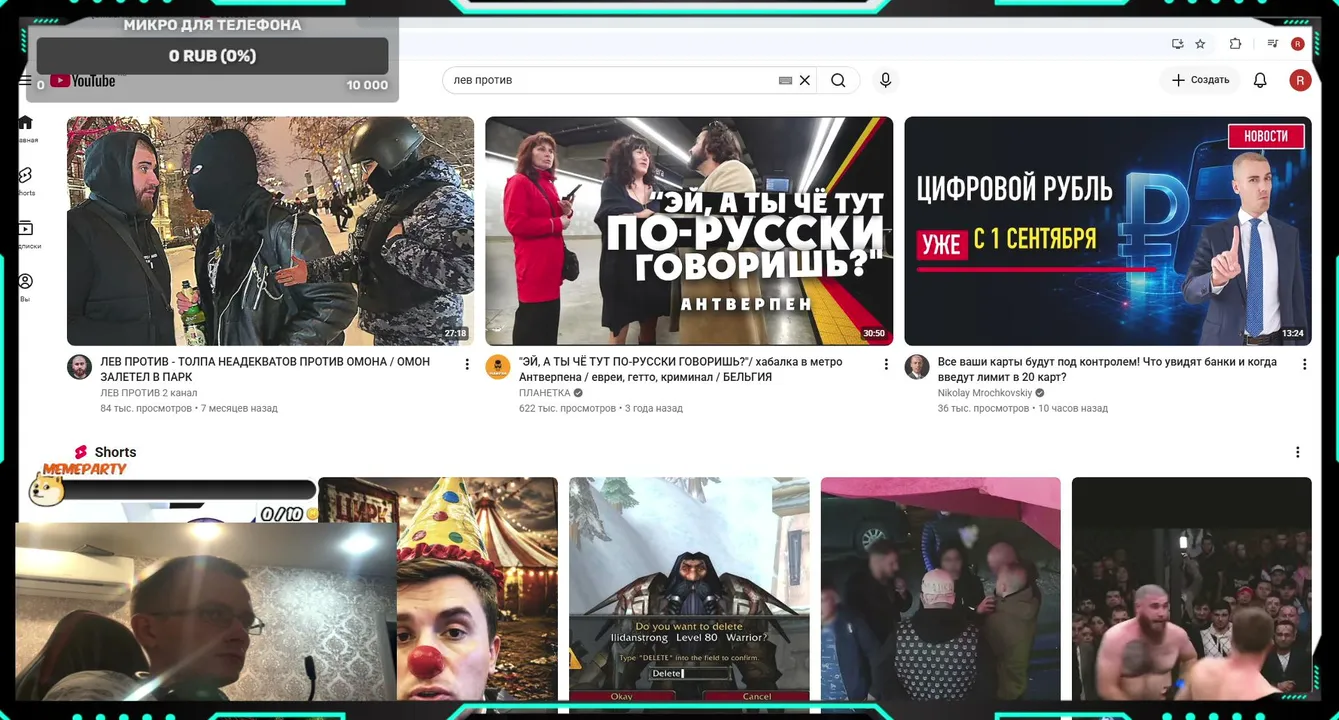This screenshot has height=720, width=1339.
Task: Open options for the digital ruble video
Action: (x=1304, y=365)
